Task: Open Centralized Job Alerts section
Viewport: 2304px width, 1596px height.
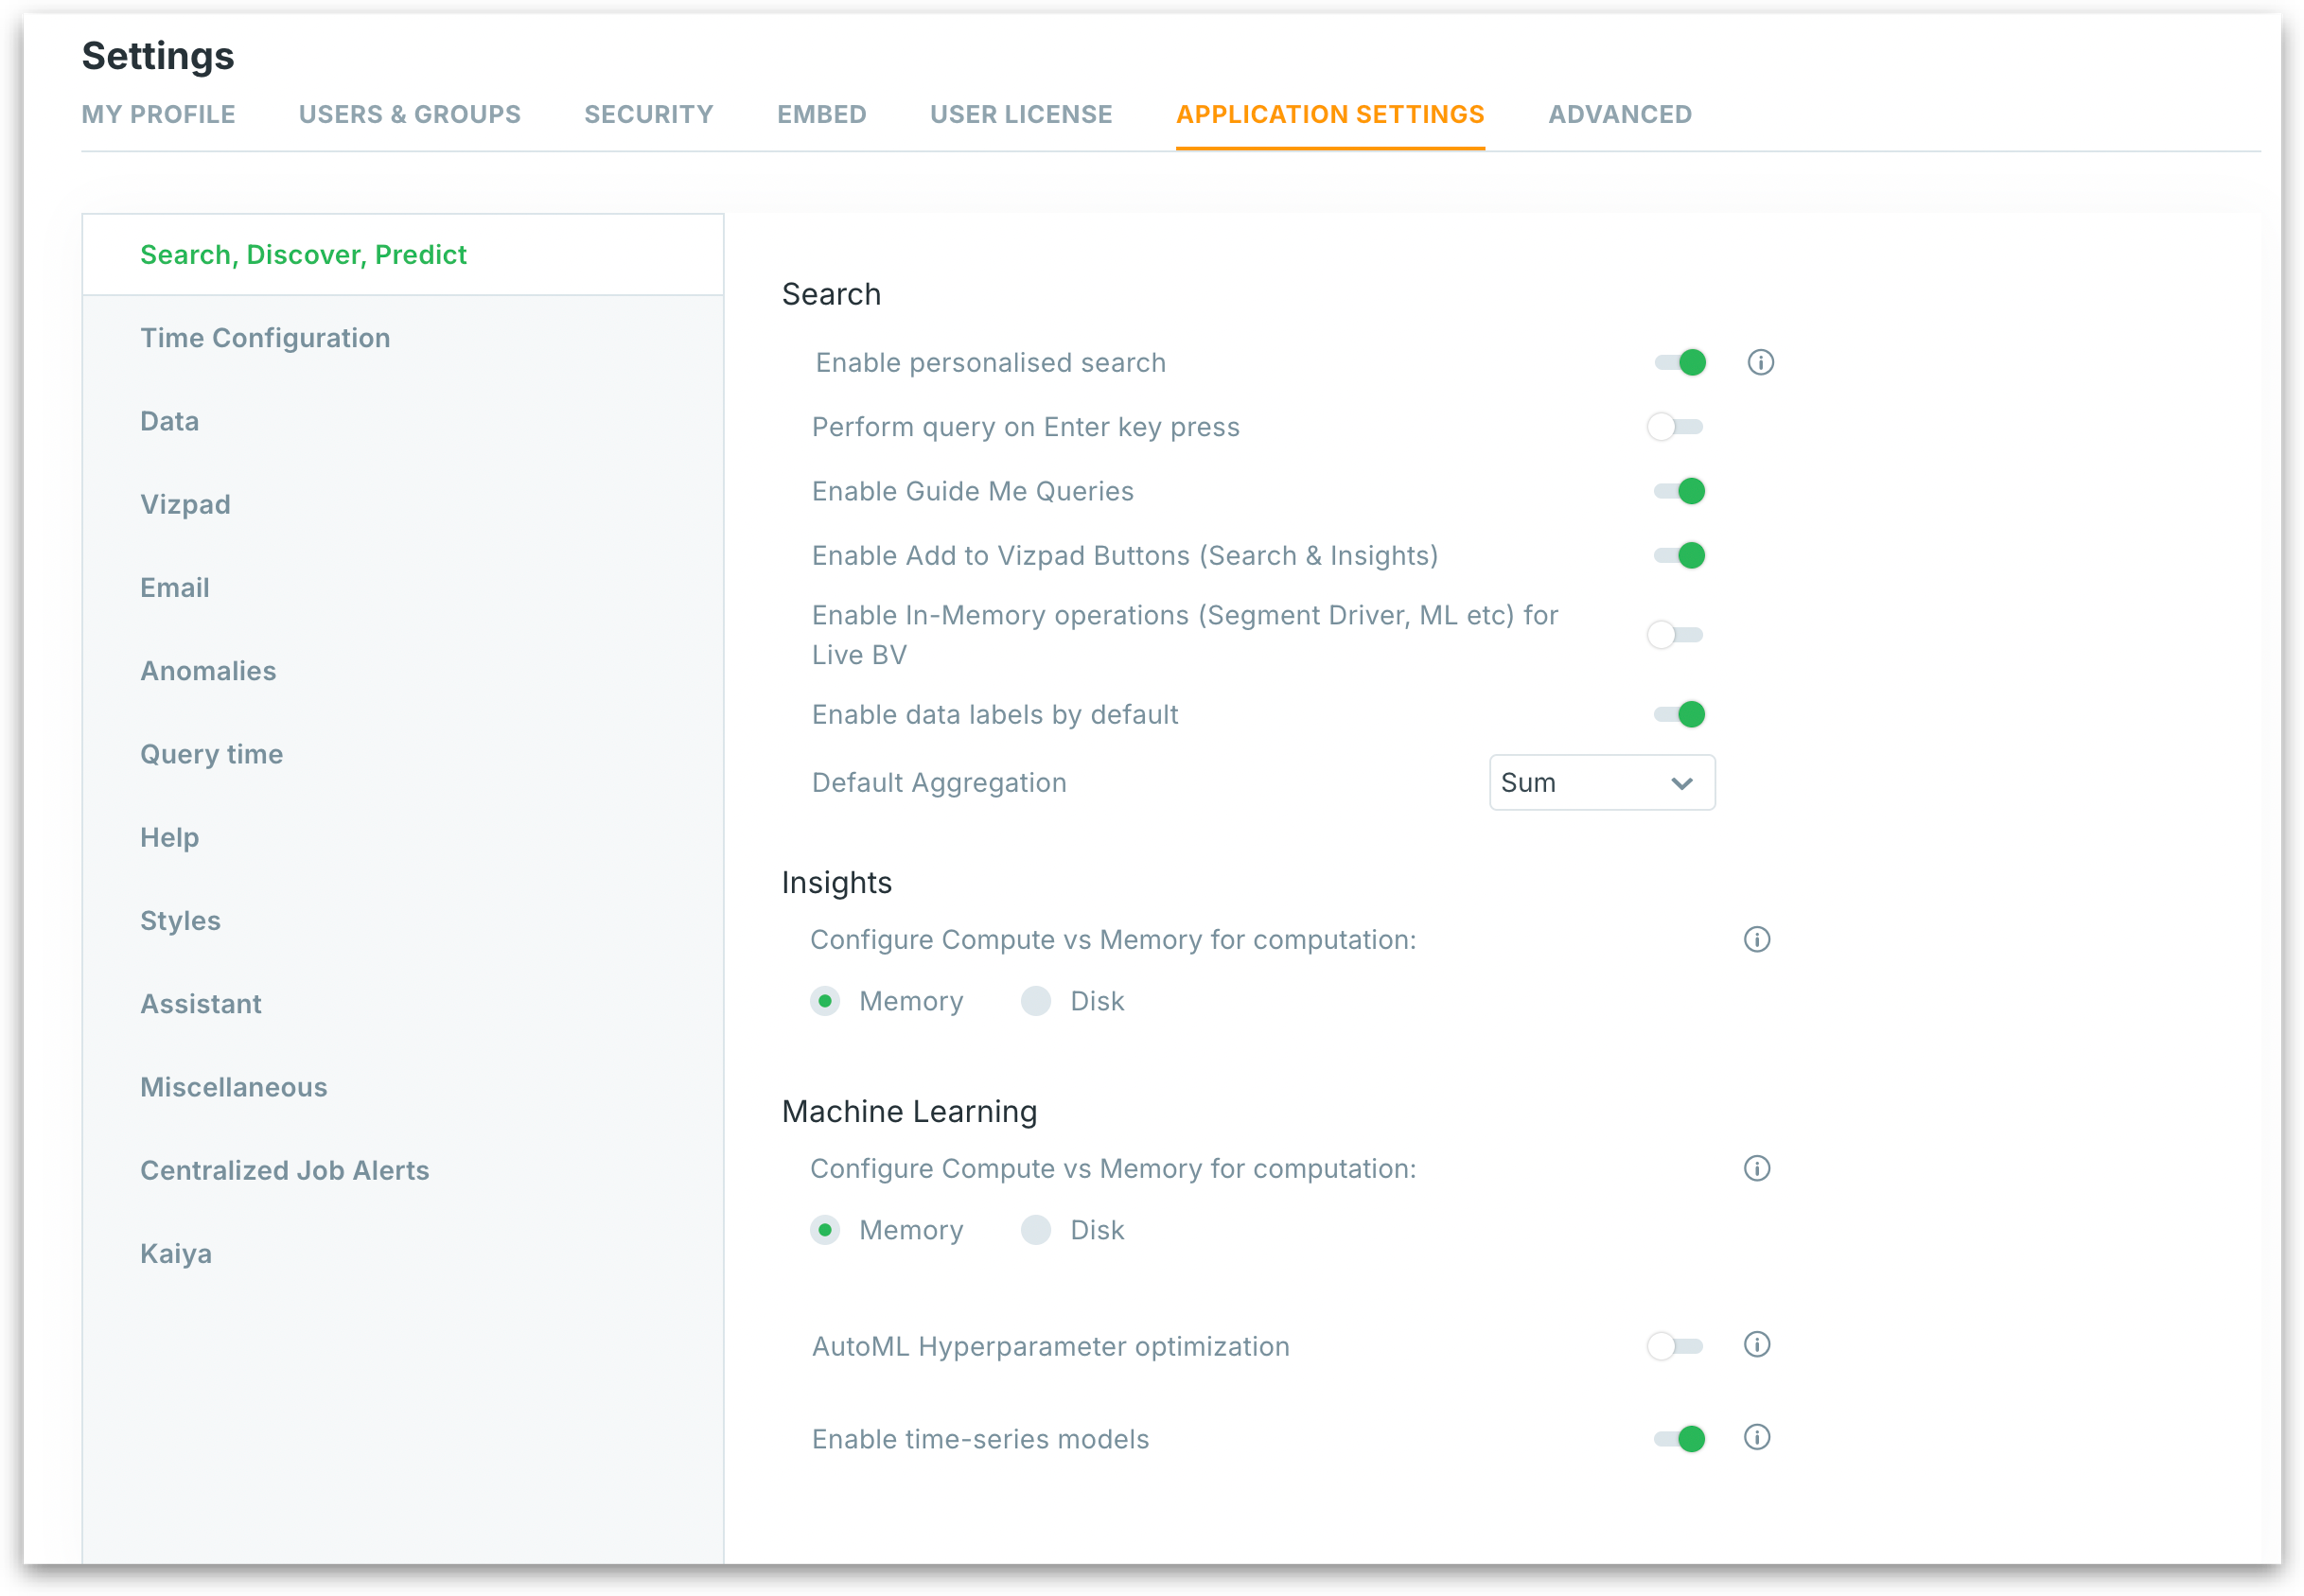Action: click(284, 1170)
